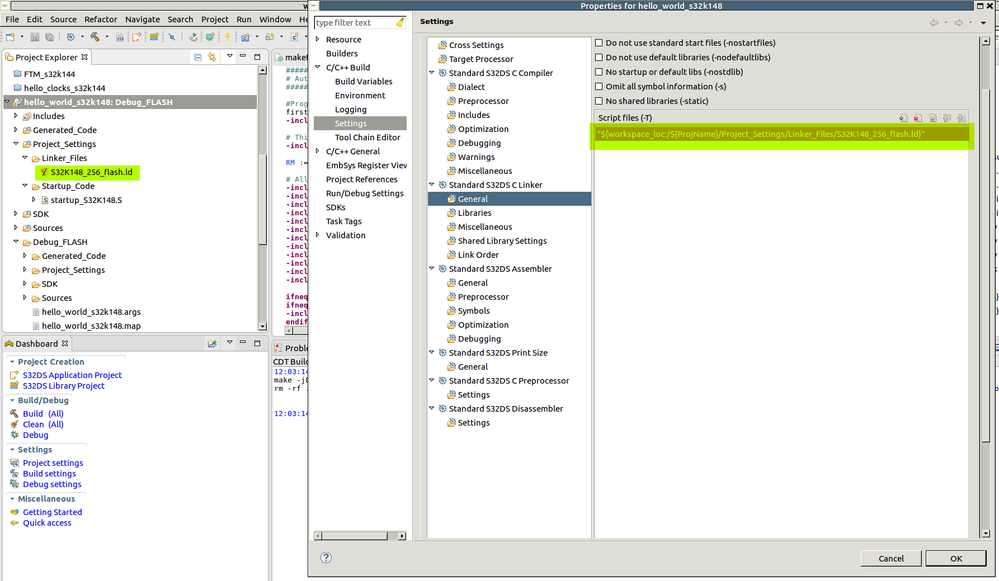
Task: Click the S32K148_256_flash.ld file icon
Action: 45,172
